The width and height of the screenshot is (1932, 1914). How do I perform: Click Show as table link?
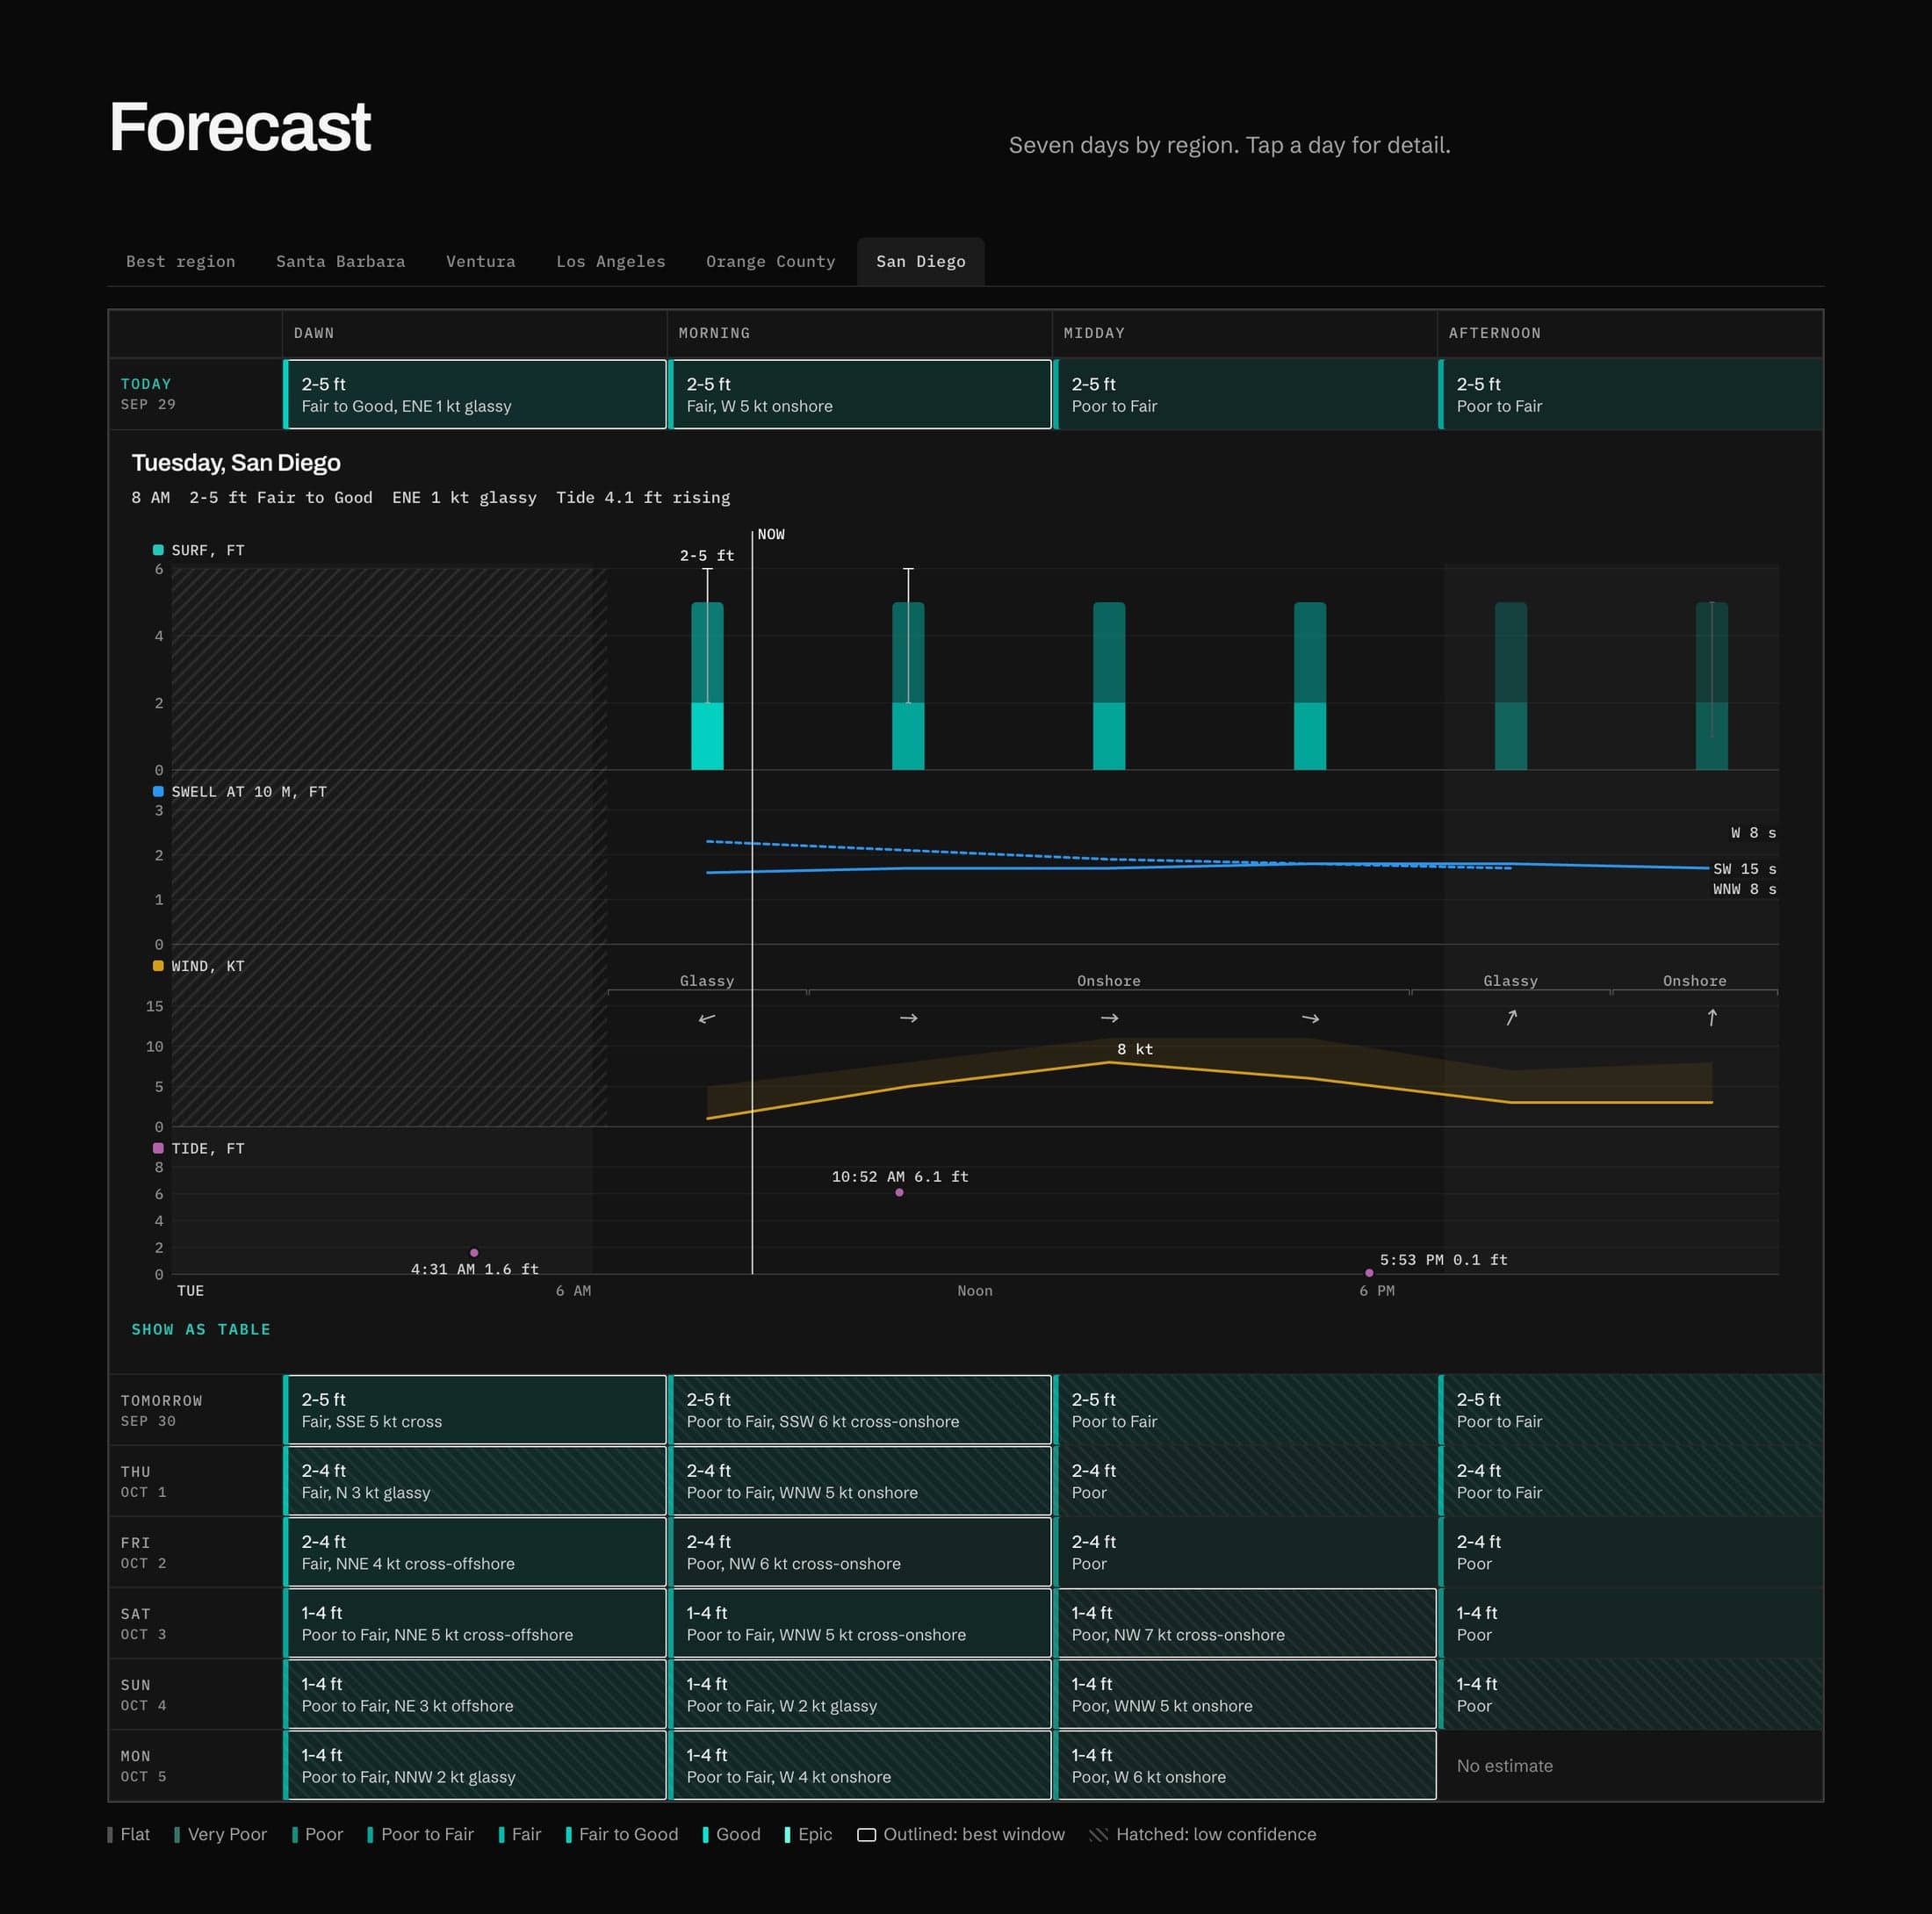(x=201, y=1329)
